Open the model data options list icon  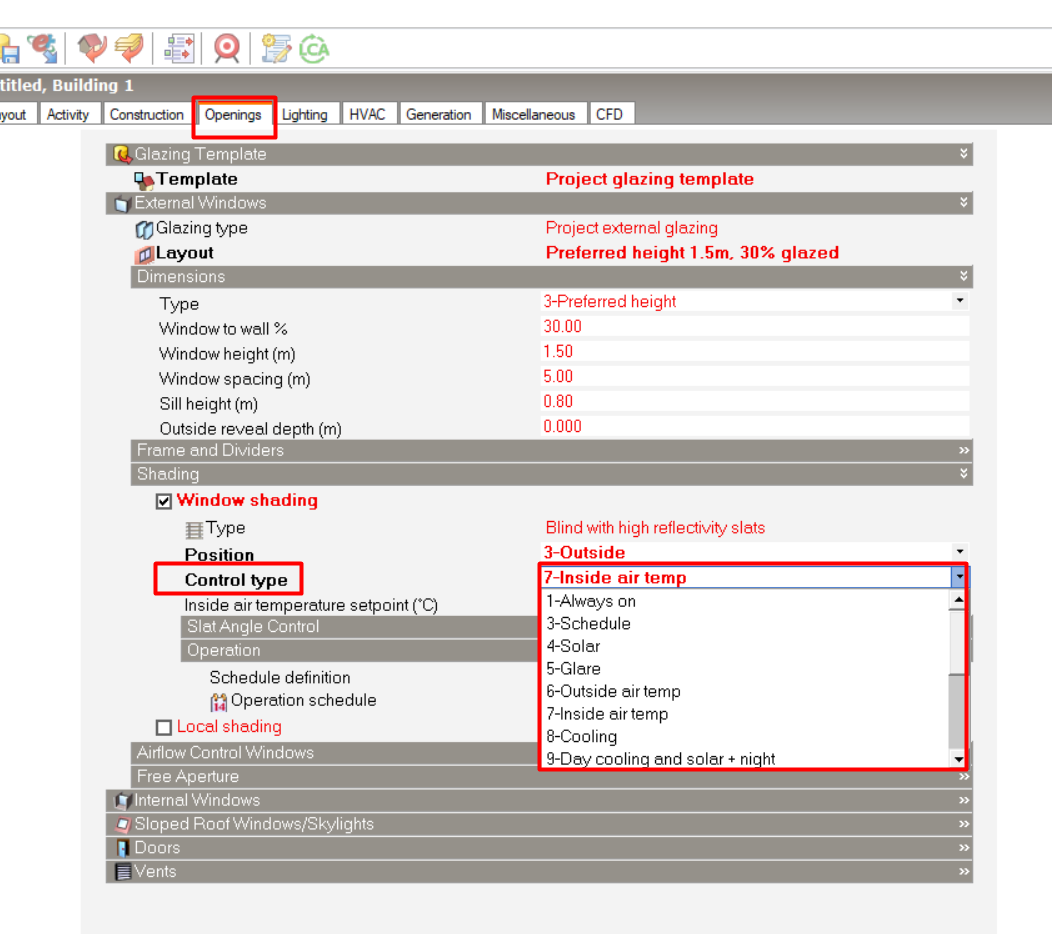point(179,48)
